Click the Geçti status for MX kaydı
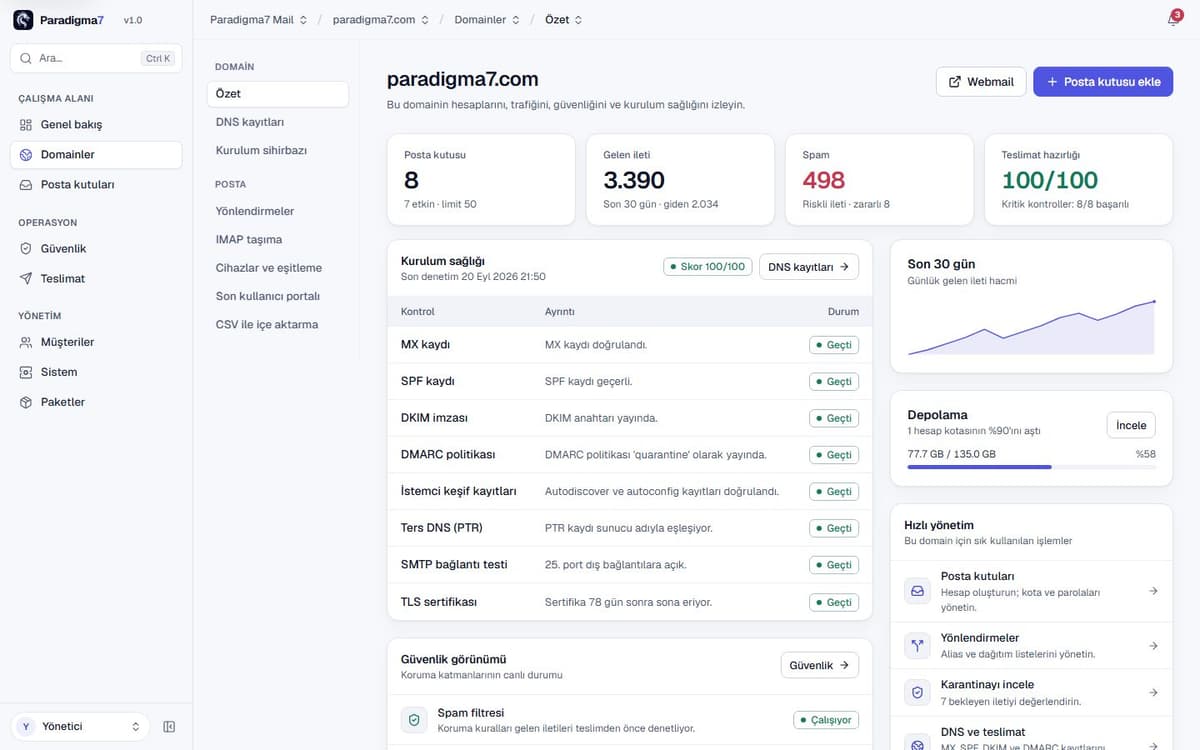The image size is (1200, 750). tap(834, 345)
